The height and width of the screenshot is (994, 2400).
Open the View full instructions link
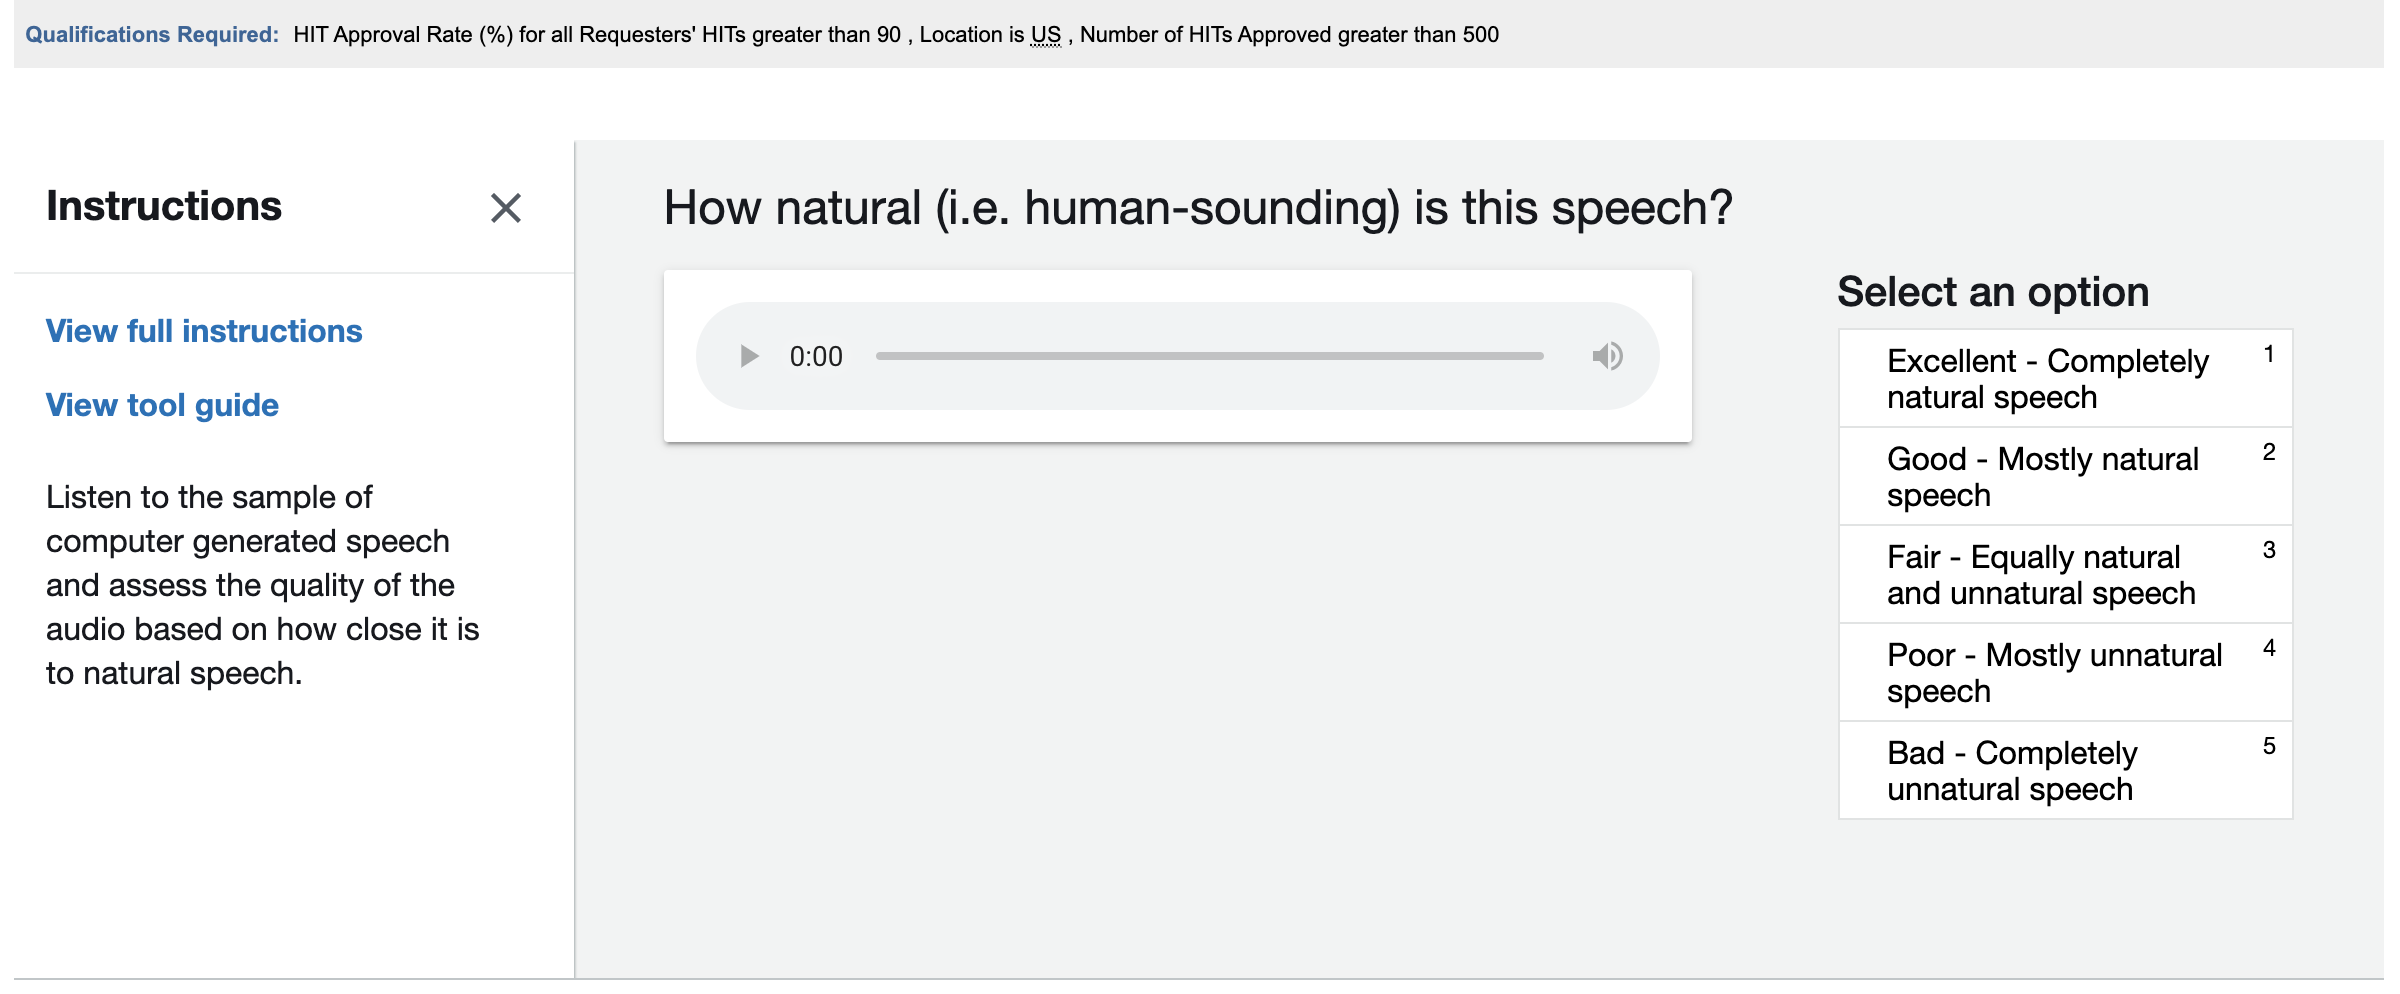[x=204, y=331]
